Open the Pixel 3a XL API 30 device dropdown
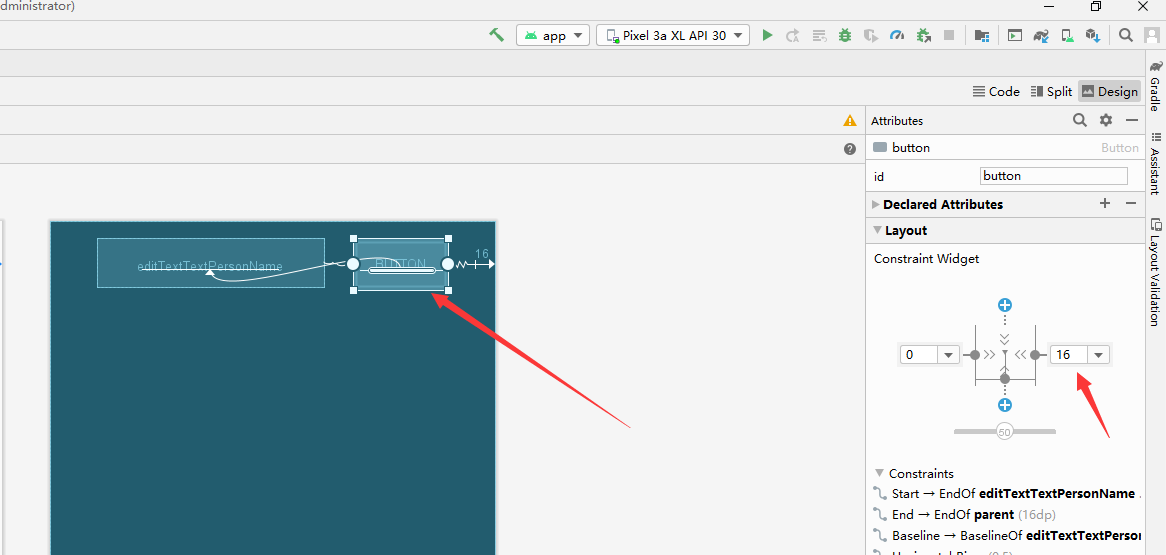This screenshot has width=1166, height=555. 673,35
